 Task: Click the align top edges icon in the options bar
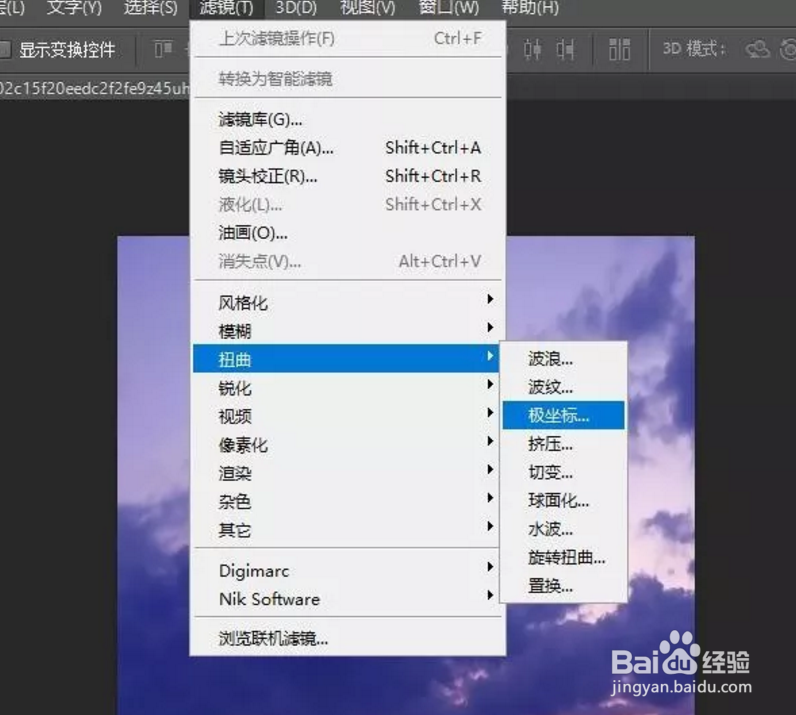click(163, 49)
